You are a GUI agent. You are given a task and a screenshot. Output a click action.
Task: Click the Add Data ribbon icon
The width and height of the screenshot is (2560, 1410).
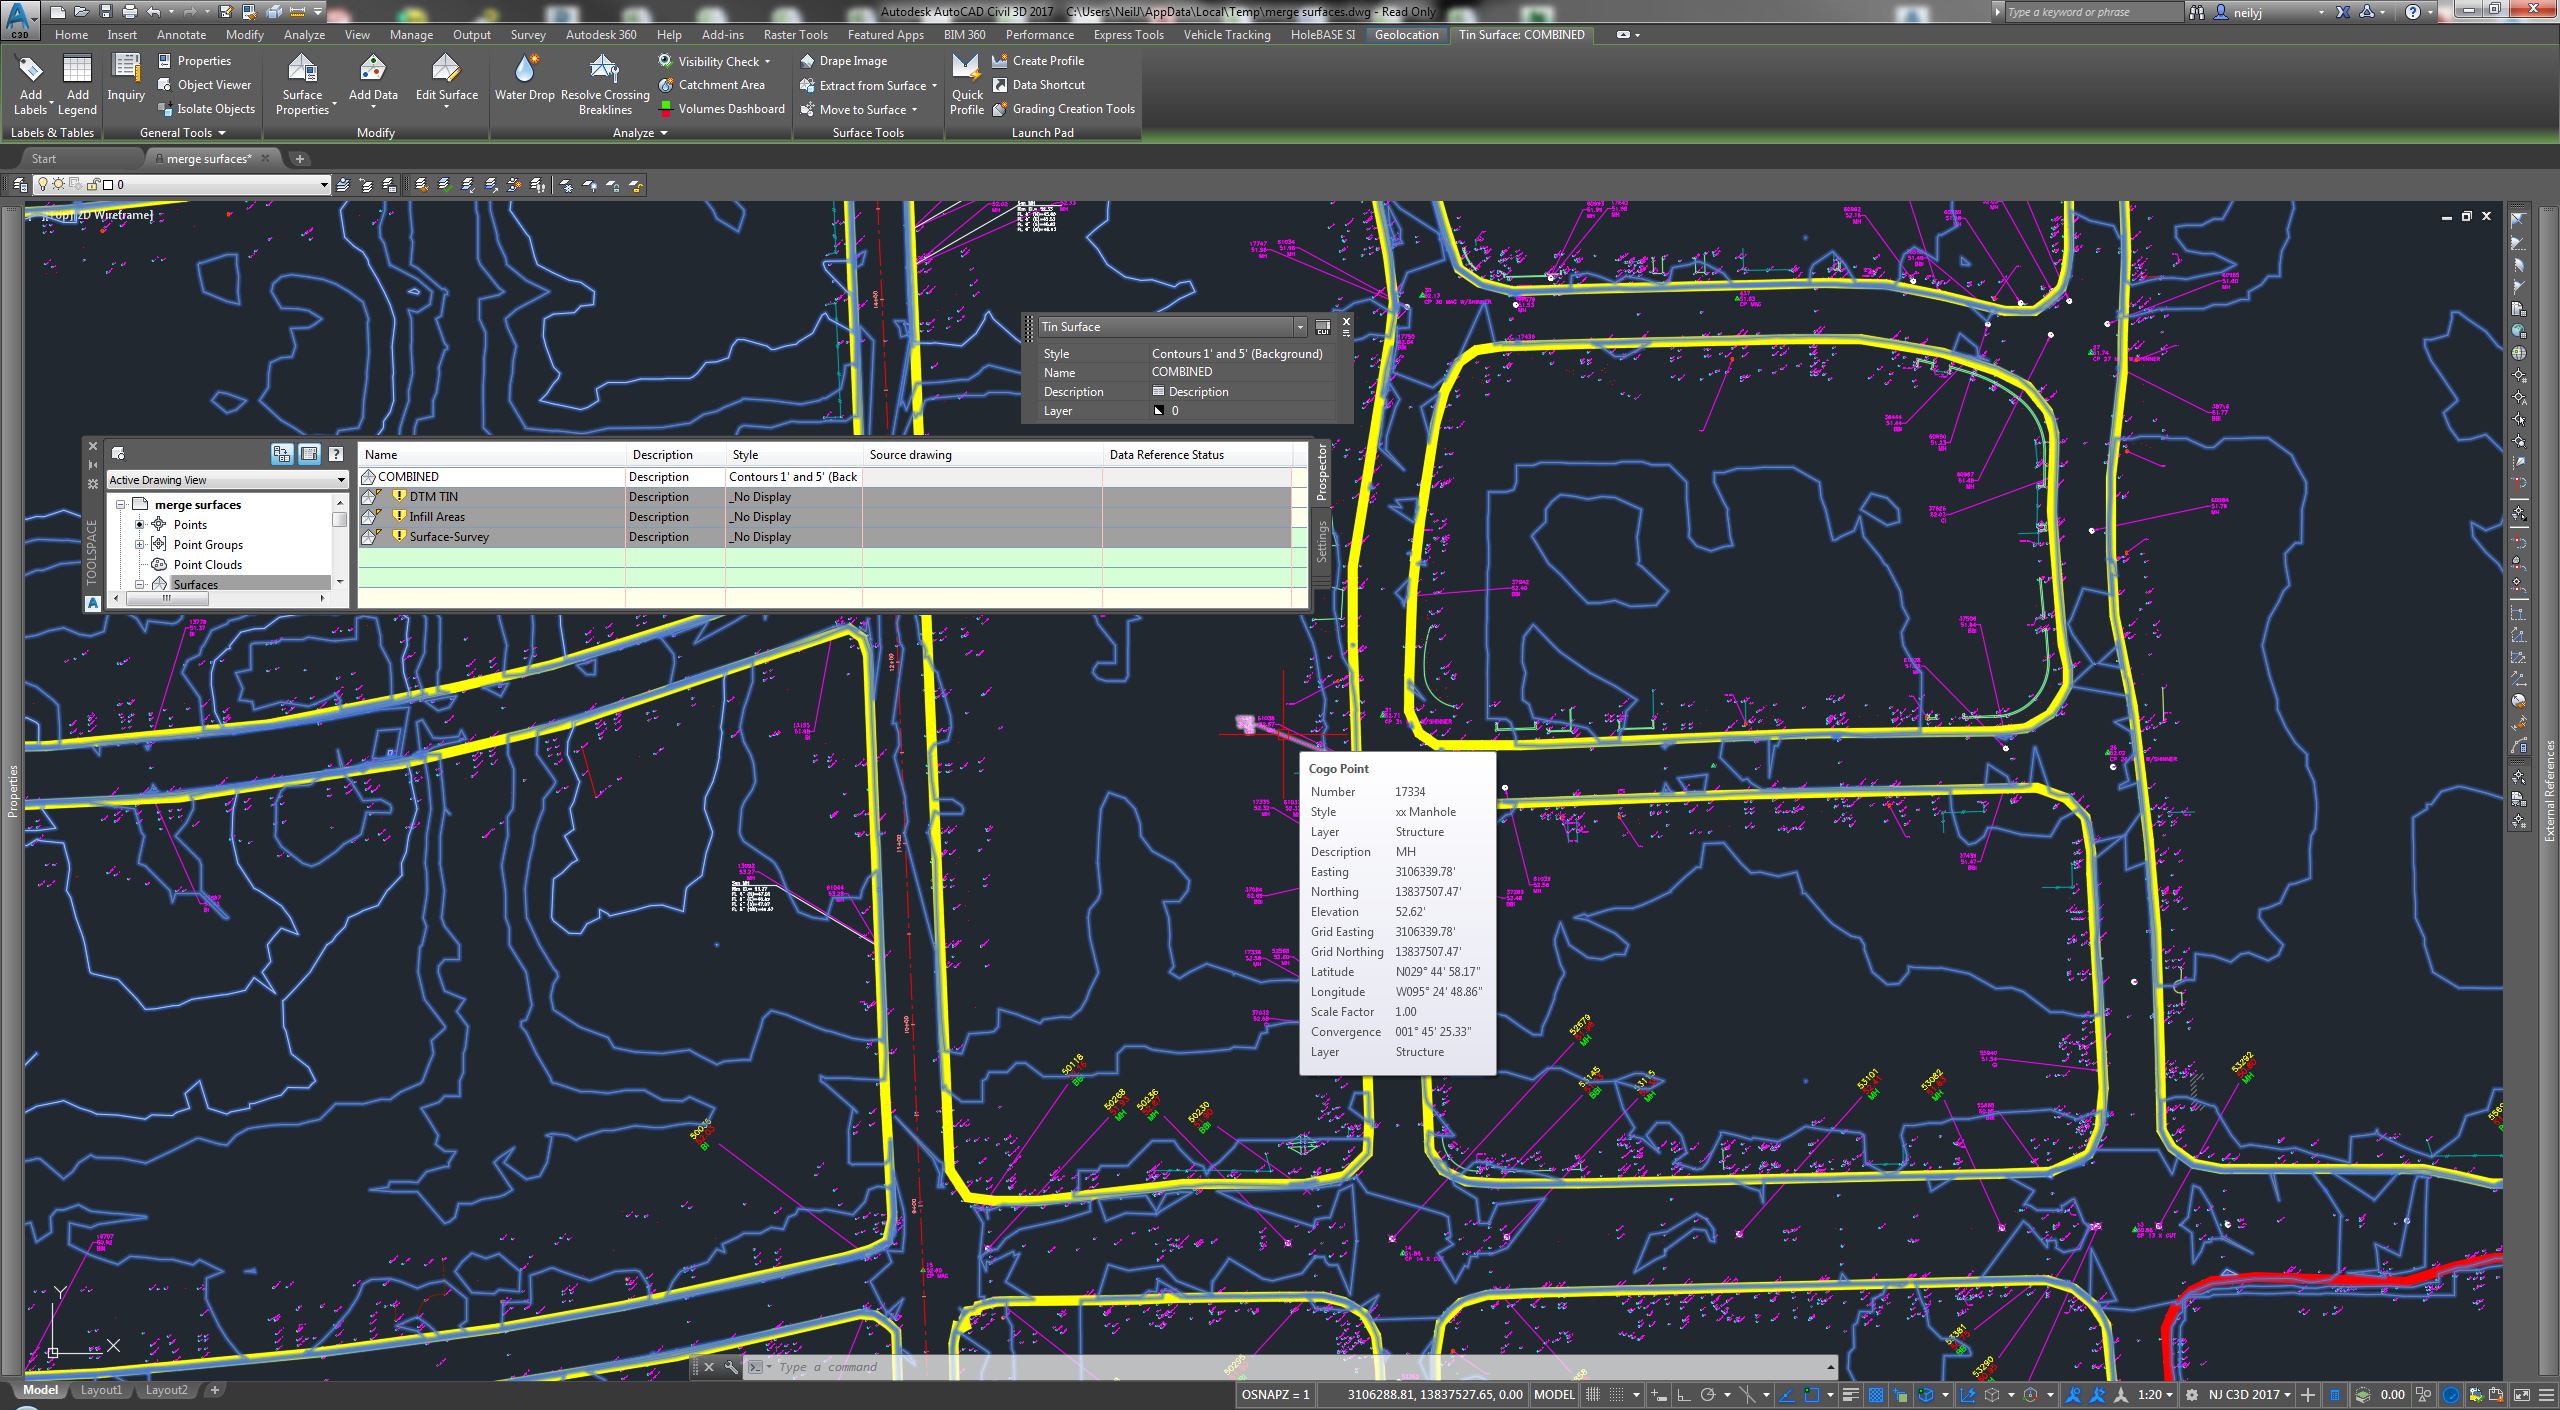click(x=373, y=79)
